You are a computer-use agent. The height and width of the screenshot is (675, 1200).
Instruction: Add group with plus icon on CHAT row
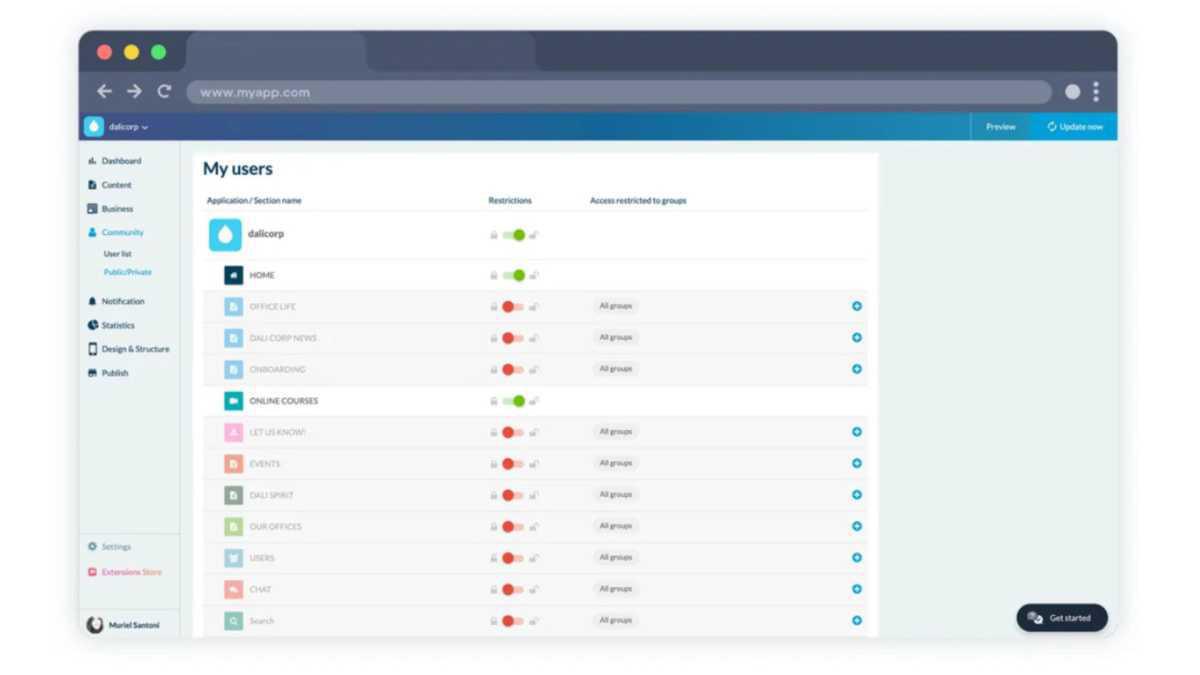(x=857, y=589)
